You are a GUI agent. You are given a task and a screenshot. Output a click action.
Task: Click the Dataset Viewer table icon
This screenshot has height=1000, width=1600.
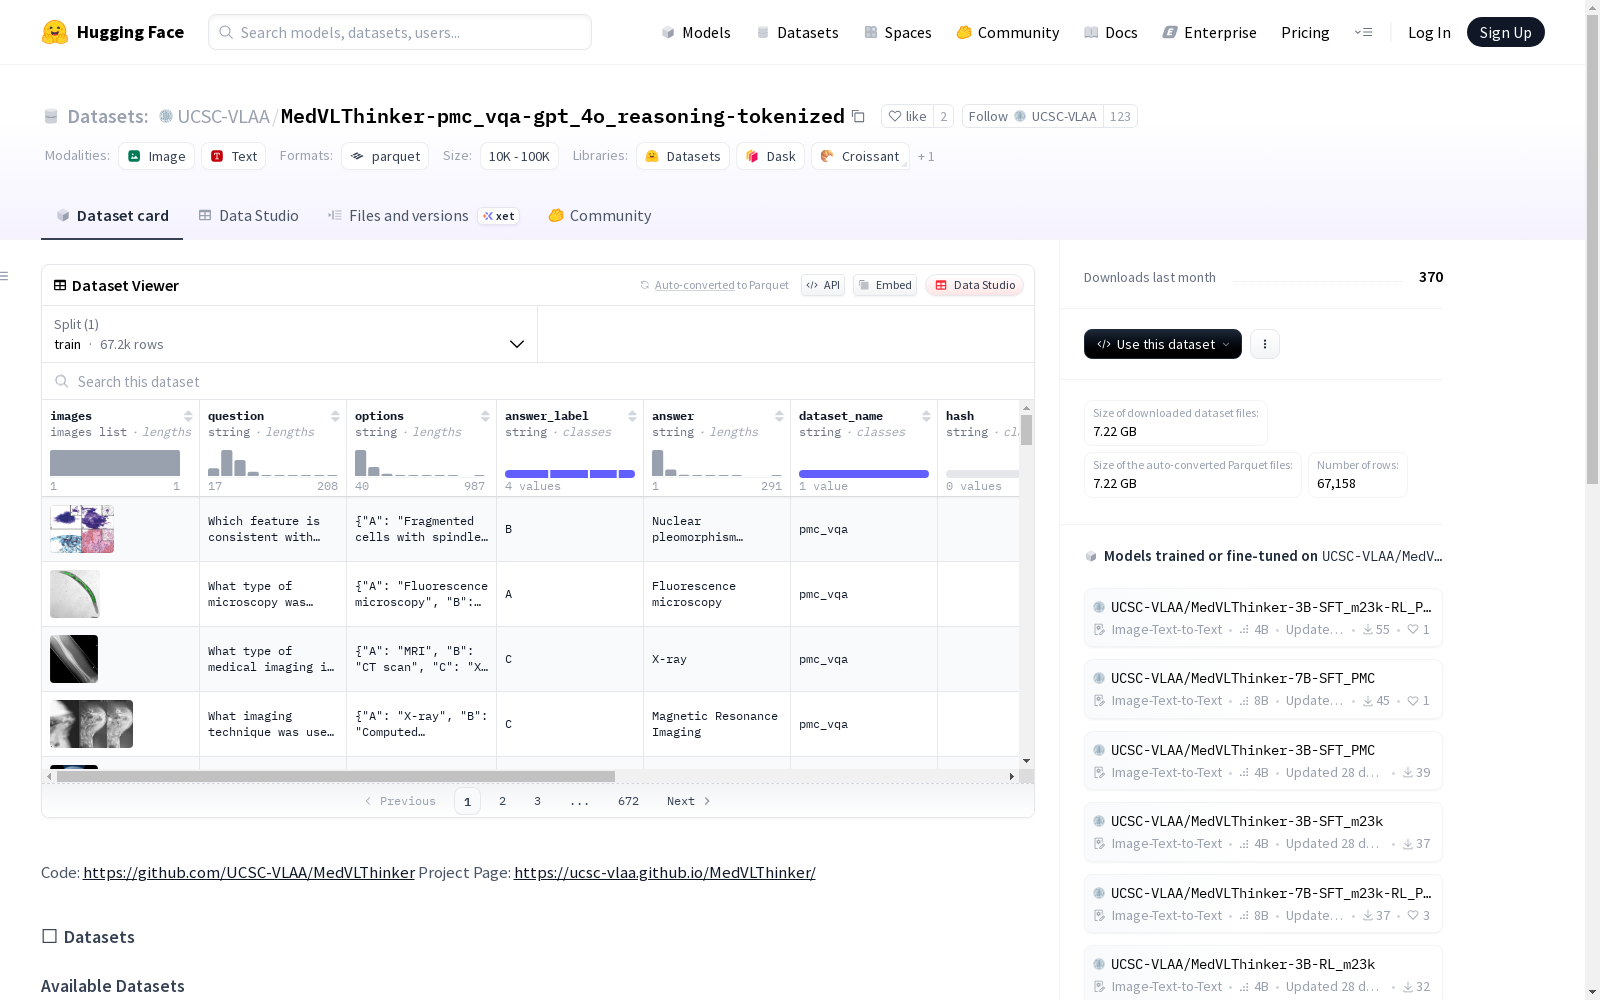60,285
